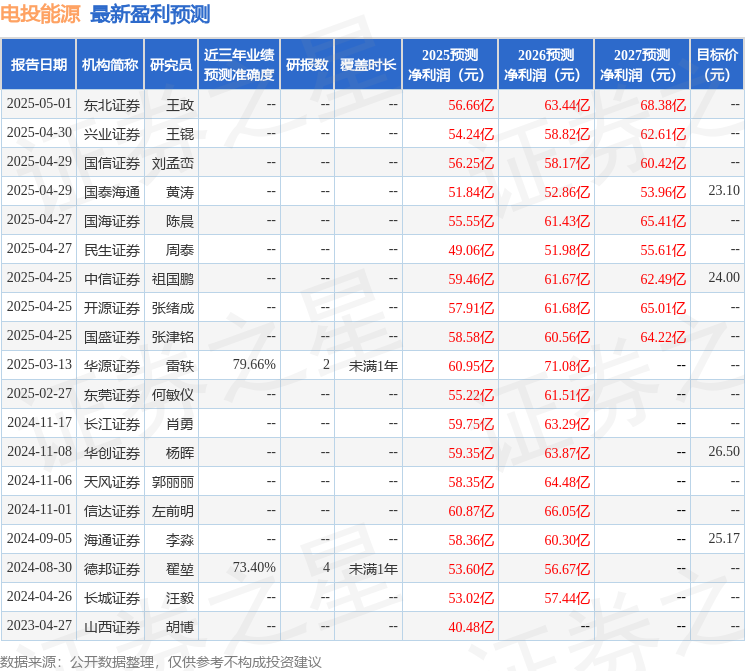Click the 信达证券 institution cell
Image resolution: width=745 pixels, height=671 pixels.
click(112, 511)
